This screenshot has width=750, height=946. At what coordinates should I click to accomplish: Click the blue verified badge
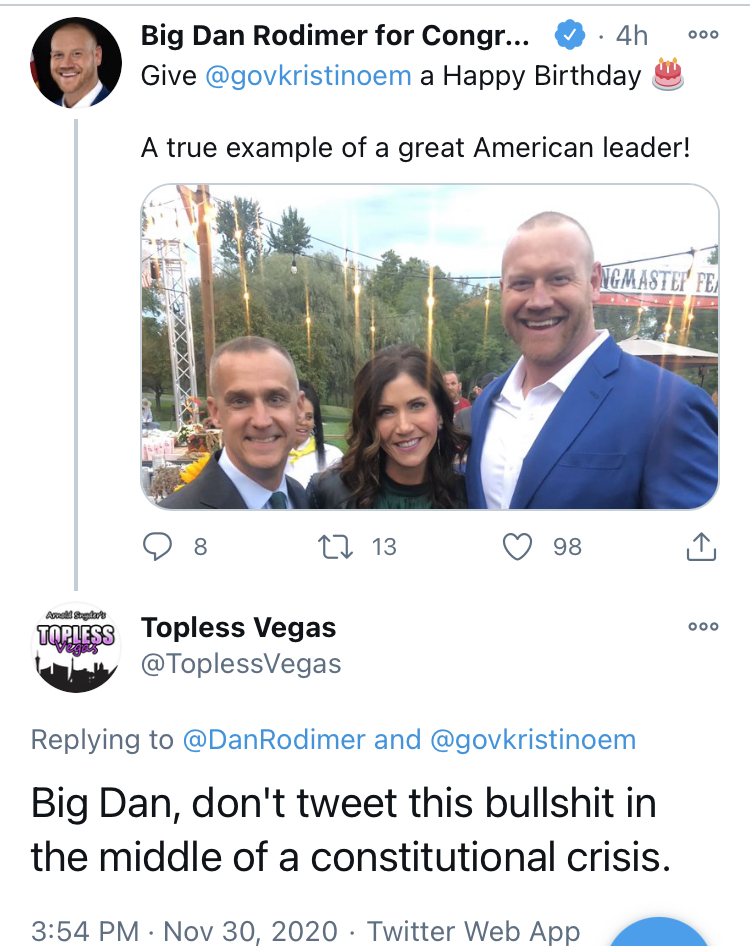click(x=569, y=36)
